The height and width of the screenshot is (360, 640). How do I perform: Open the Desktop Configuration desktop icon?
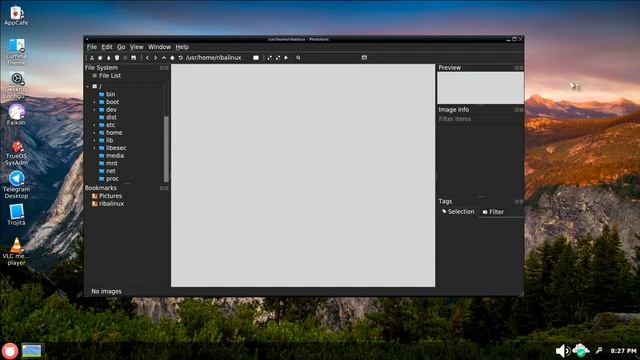coord(16,85)
